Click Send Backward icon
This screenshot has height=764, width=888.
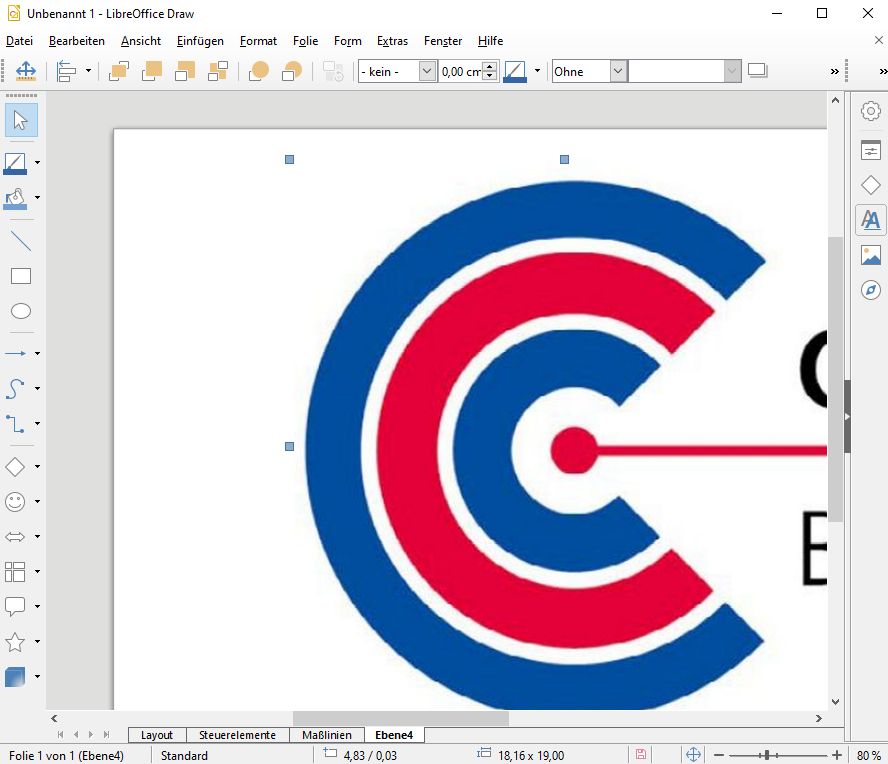point(185,71)
